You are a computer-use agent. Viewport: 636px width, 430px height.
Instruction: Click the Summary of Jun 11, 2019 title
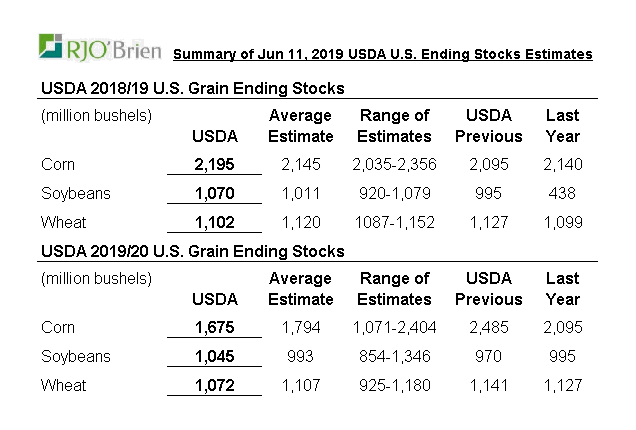383,53
